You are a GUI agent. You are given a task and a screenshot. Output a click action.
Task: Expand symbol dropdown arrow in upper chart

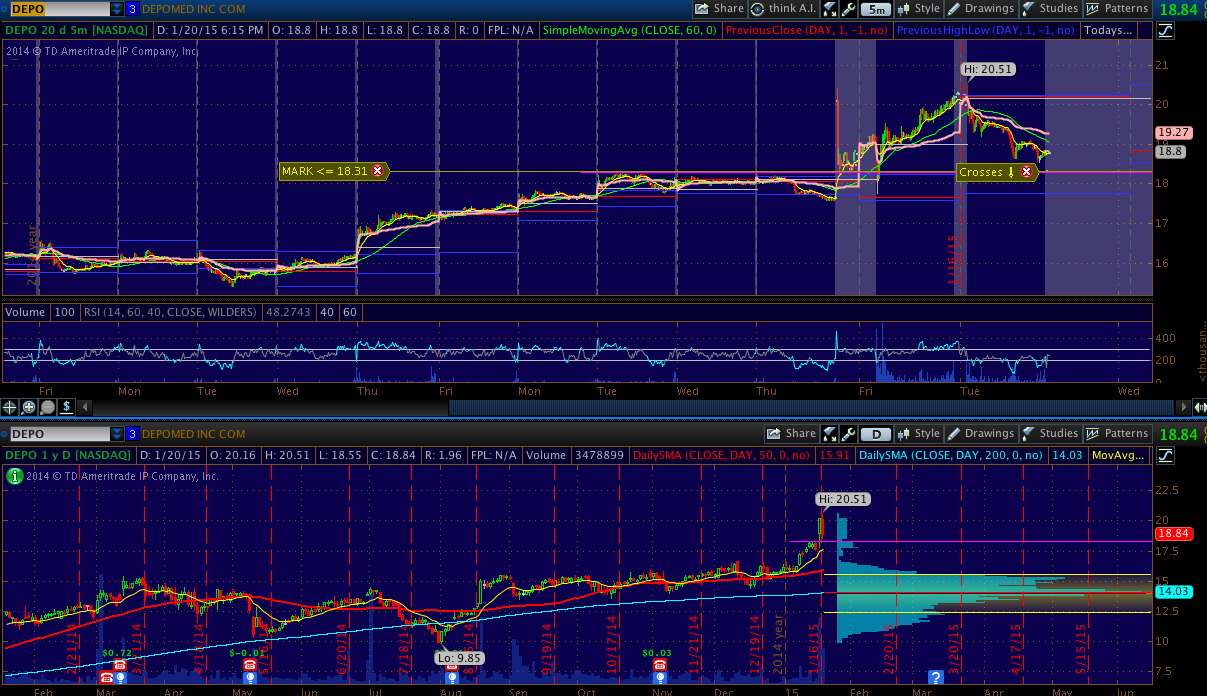click(x=118, y=9)
